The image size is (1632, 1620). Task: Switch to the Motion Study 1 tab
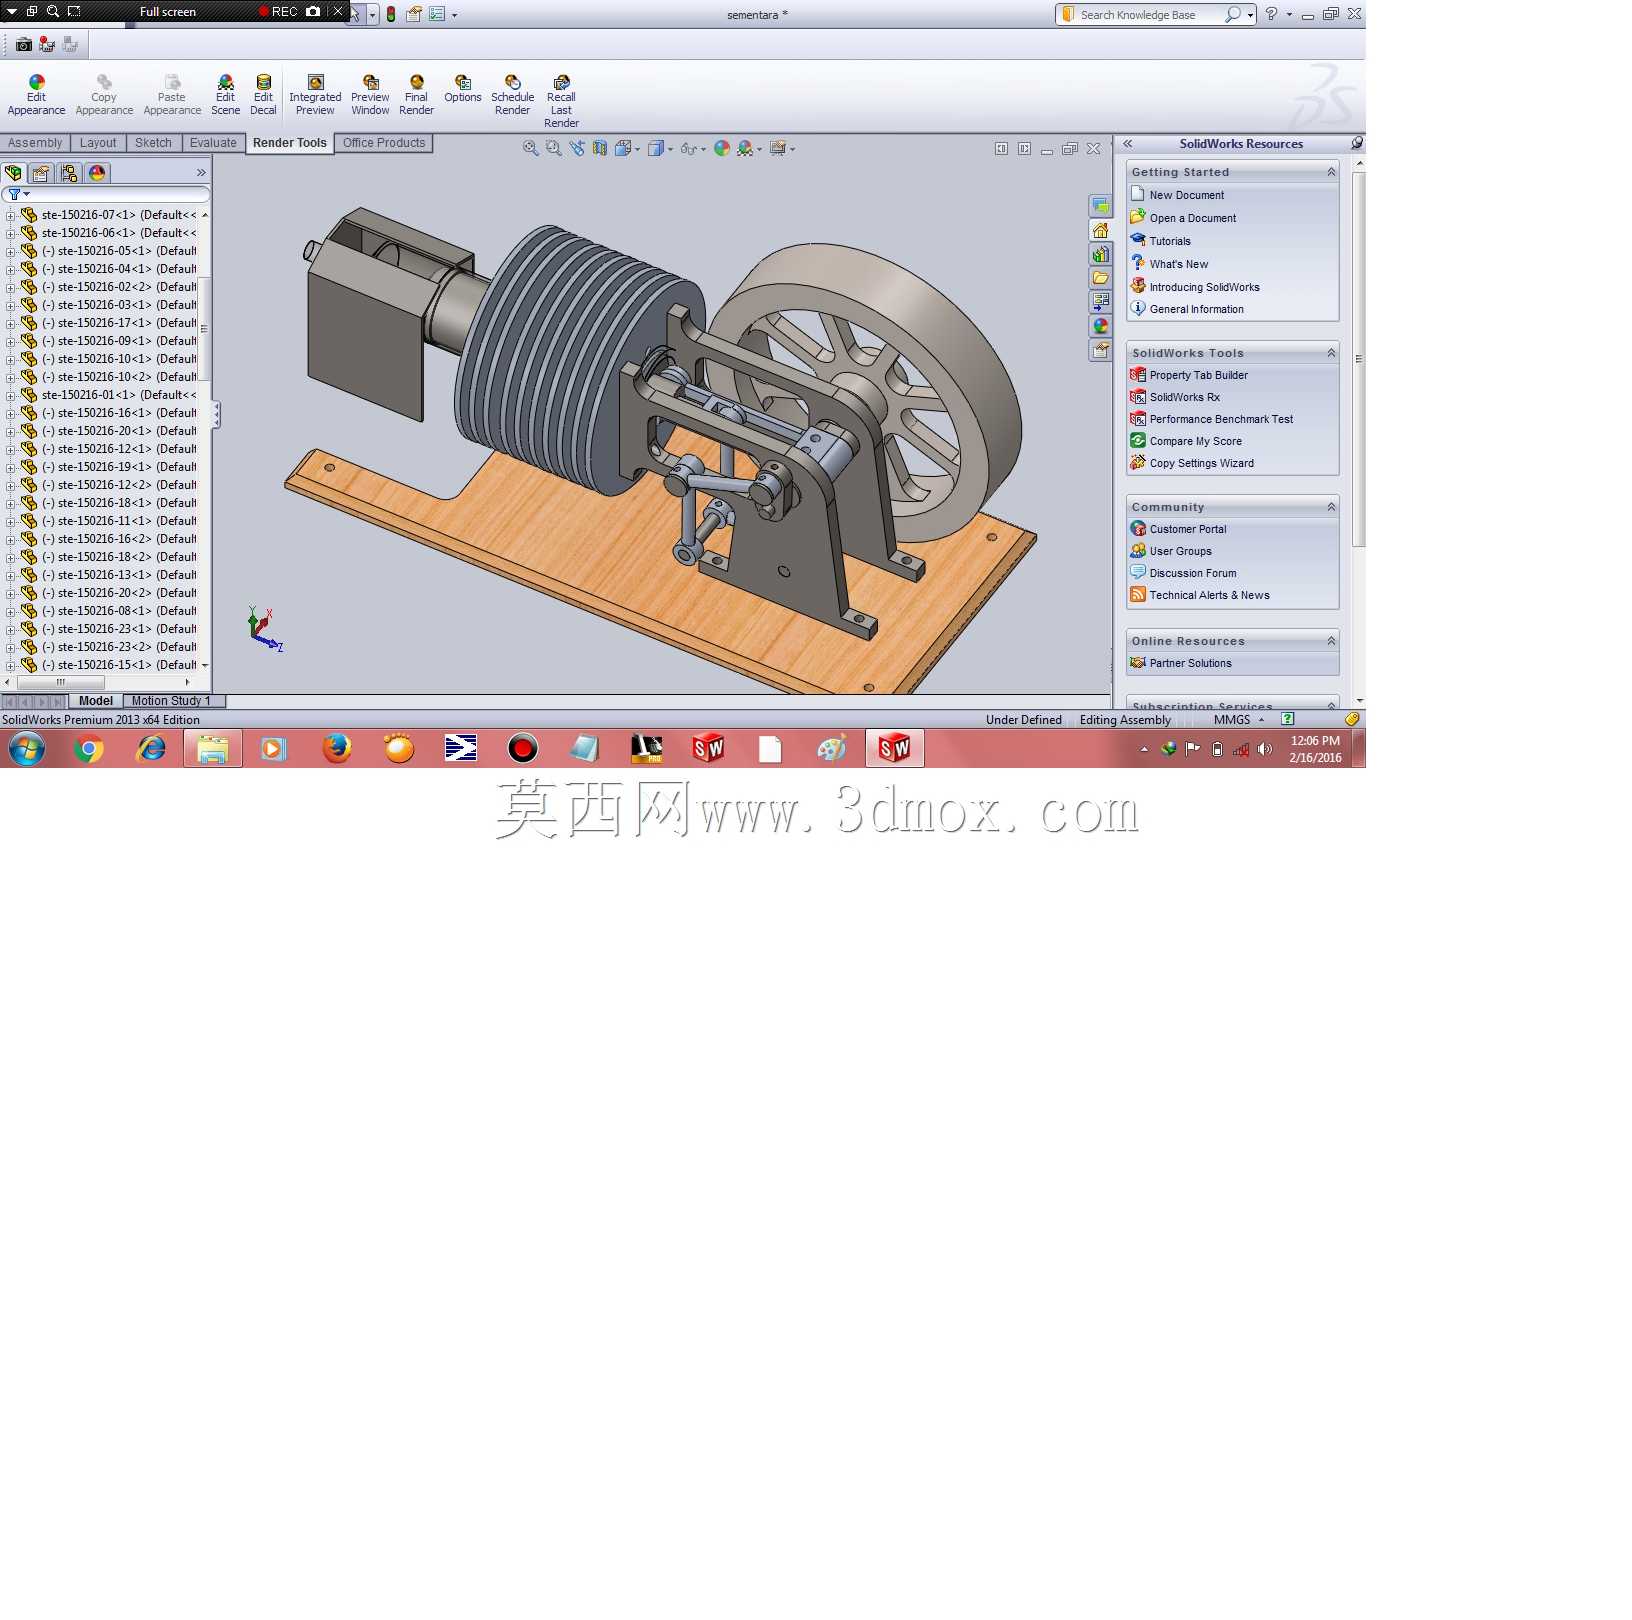coord(171,701)
